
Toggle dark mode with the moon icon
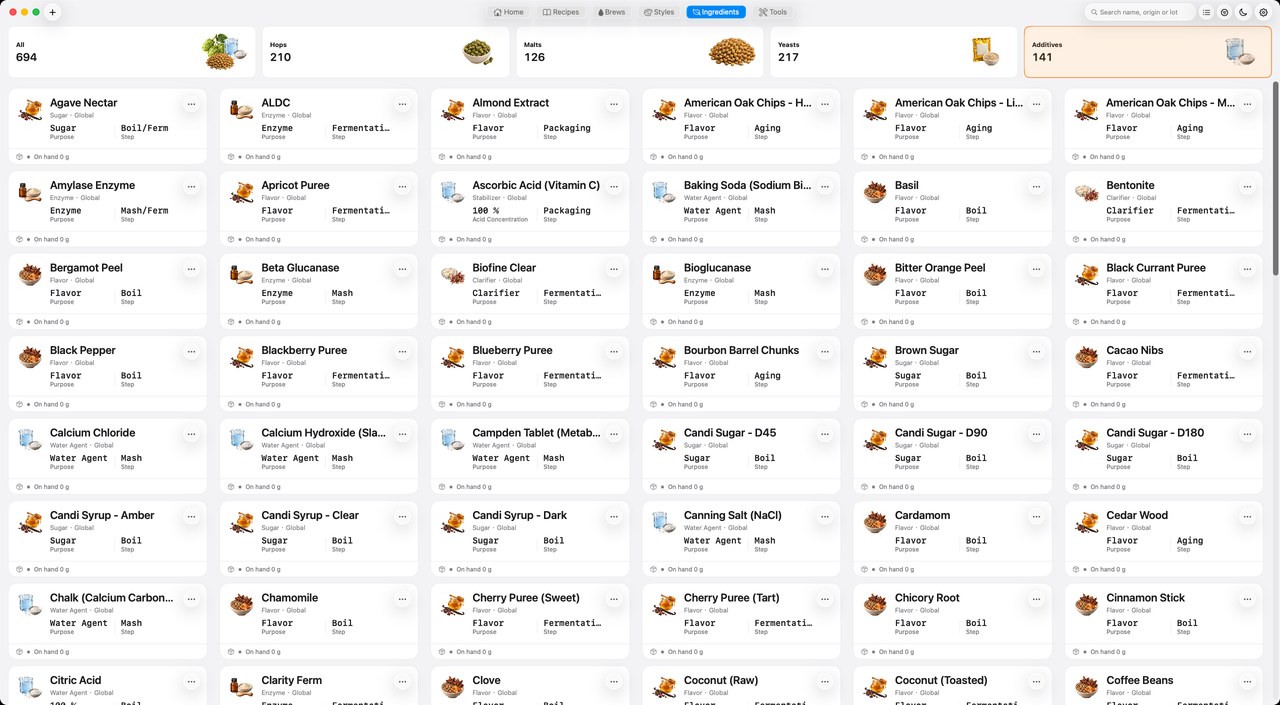coord(1243,12)
